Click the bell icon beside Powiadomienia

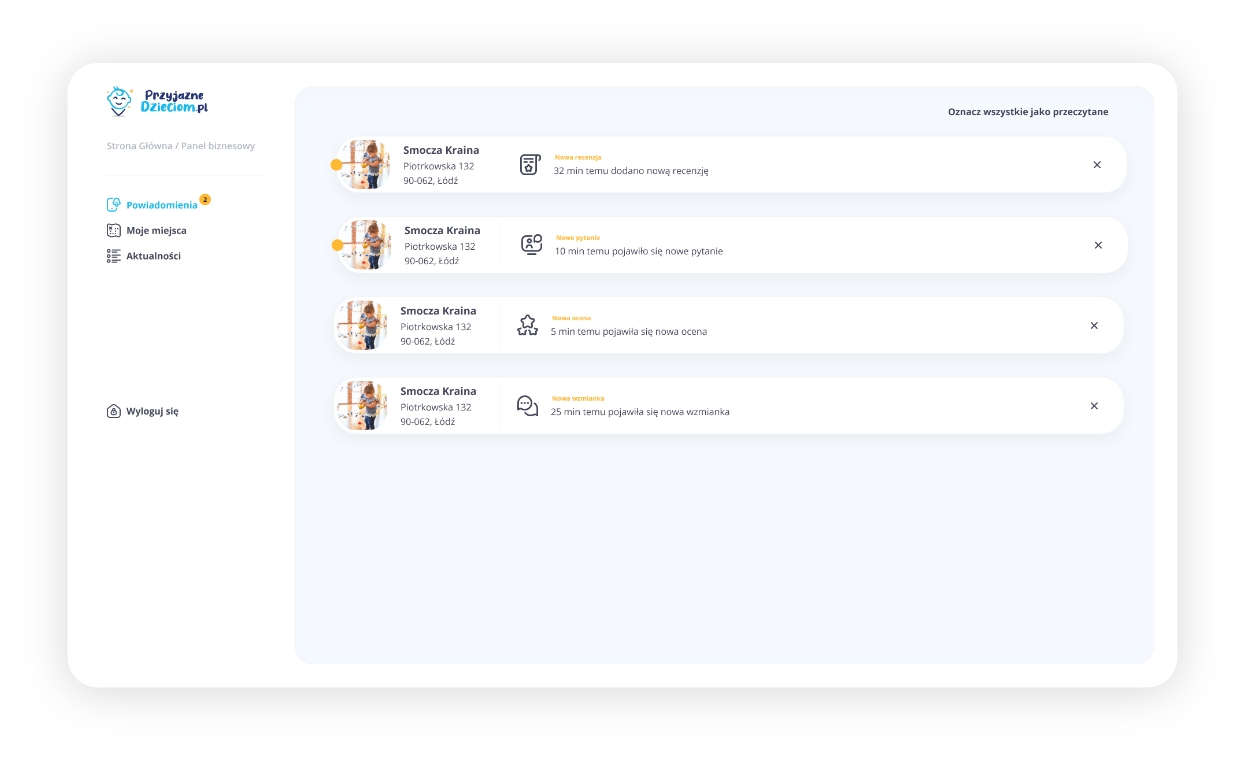114,205
